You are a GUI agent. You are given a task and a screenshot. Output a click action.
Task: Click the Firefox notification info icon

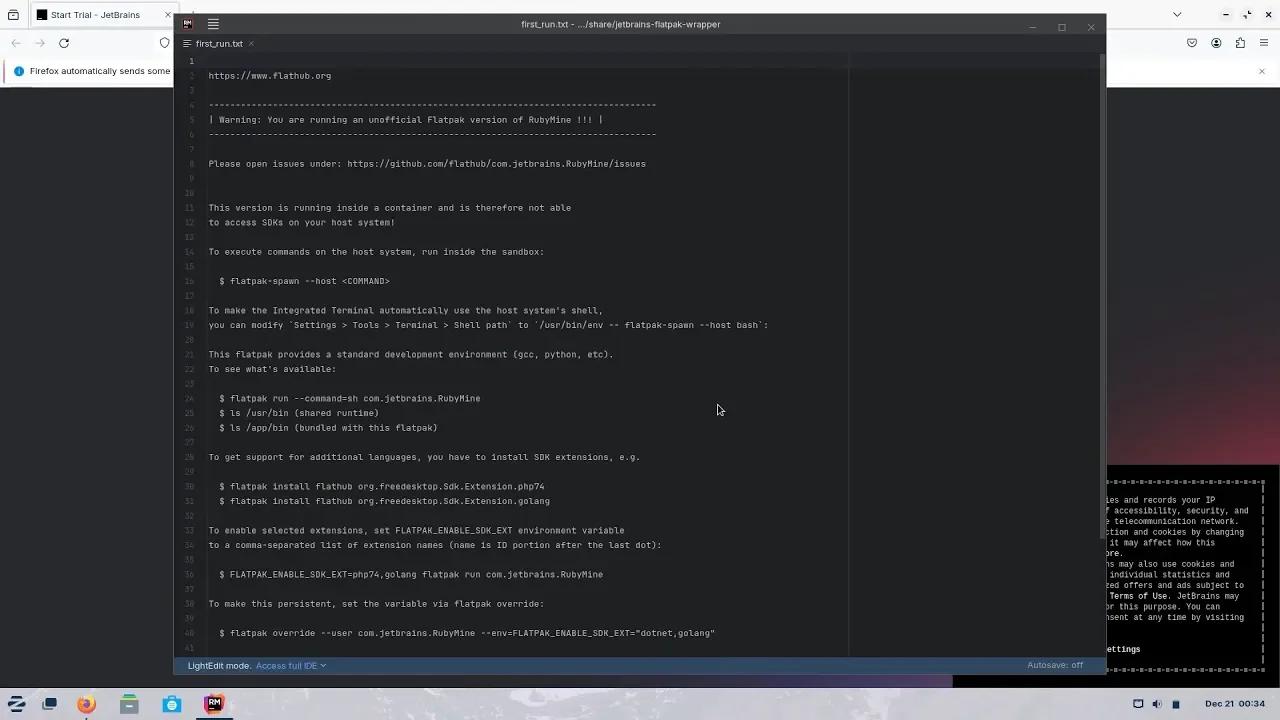tap(18, 71)
